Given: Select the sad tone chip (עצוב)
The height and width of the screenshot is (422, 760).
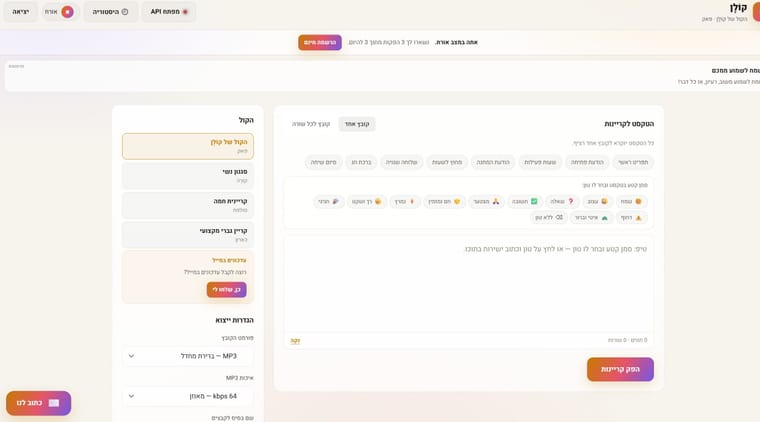Looking at the screenshot, I should point(597,202).
